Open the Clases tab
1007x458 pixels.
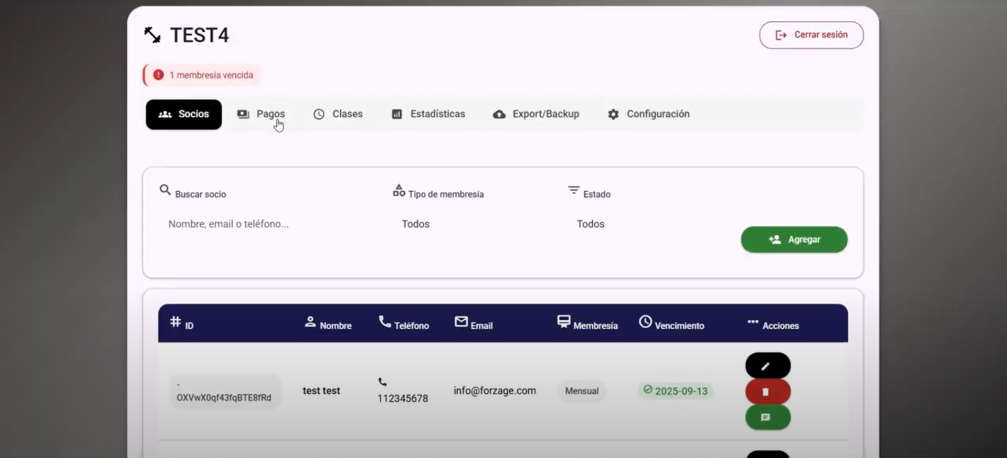[337, 114]
